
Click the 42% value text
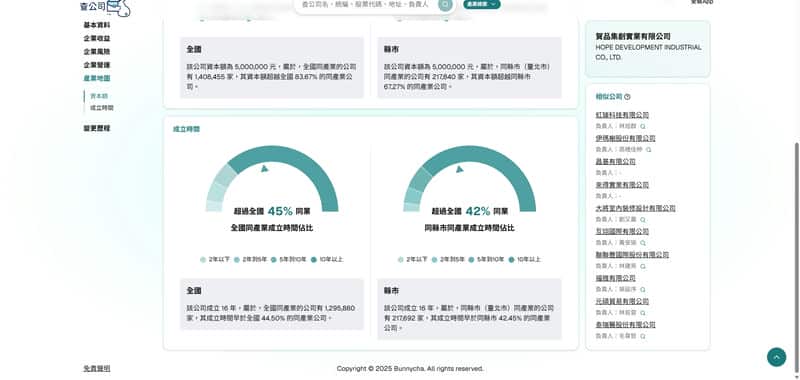click(x=478, y=211)
